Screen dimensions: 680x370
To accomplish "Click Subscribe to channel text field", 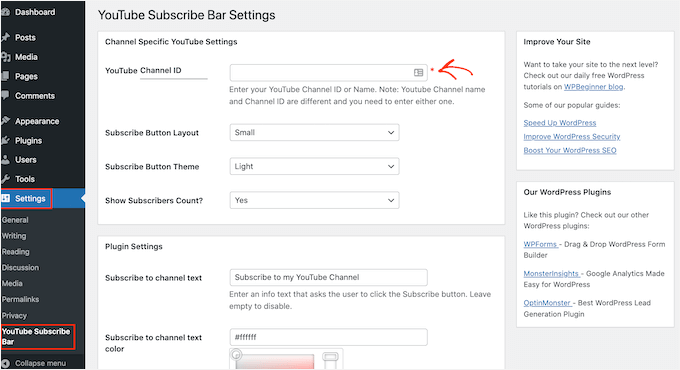I will point(328,277).
